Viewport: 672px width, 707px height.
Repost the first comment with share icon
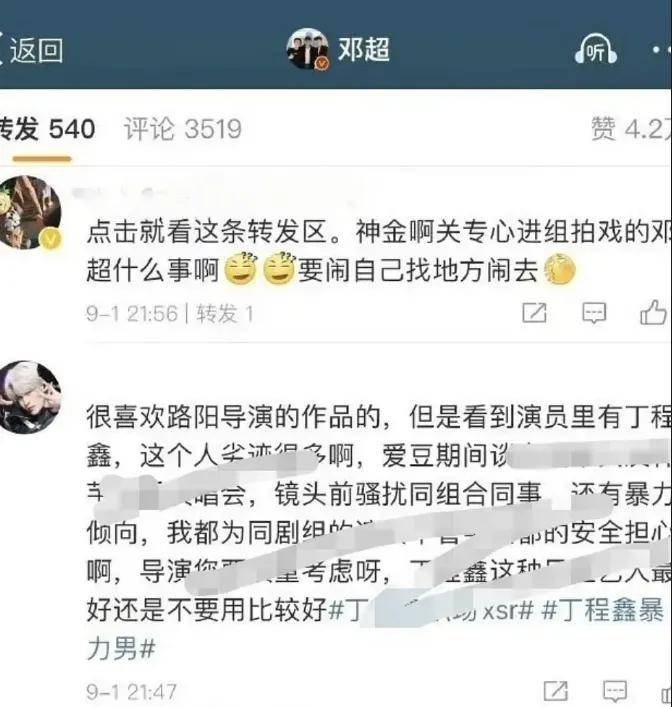pyautogui.click(x=534, y=312)
